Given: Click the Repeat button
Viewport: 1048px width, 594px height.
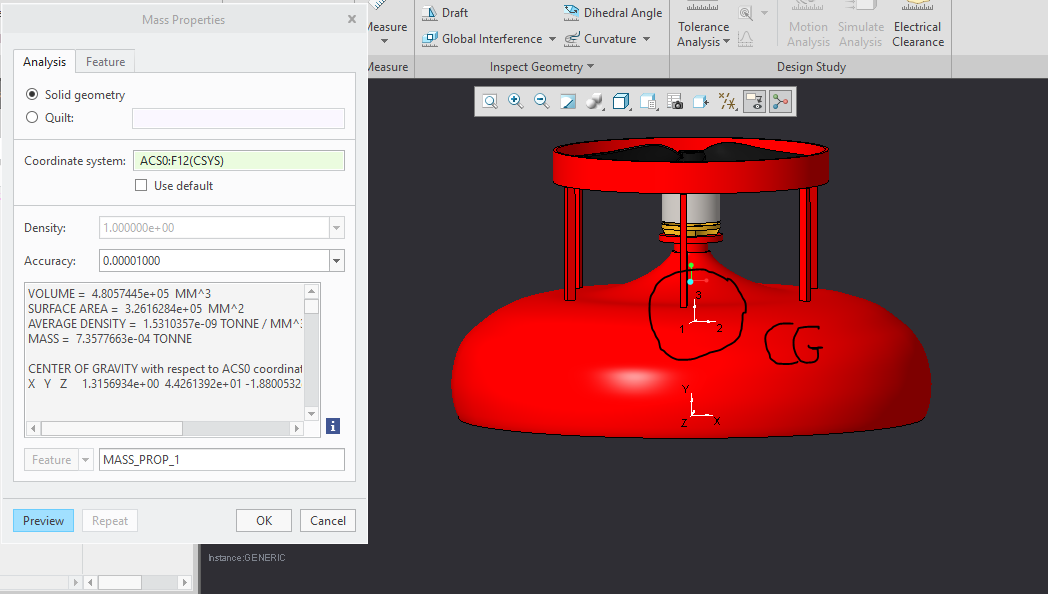Looking at the screenshot, I should tap(110, 521).
